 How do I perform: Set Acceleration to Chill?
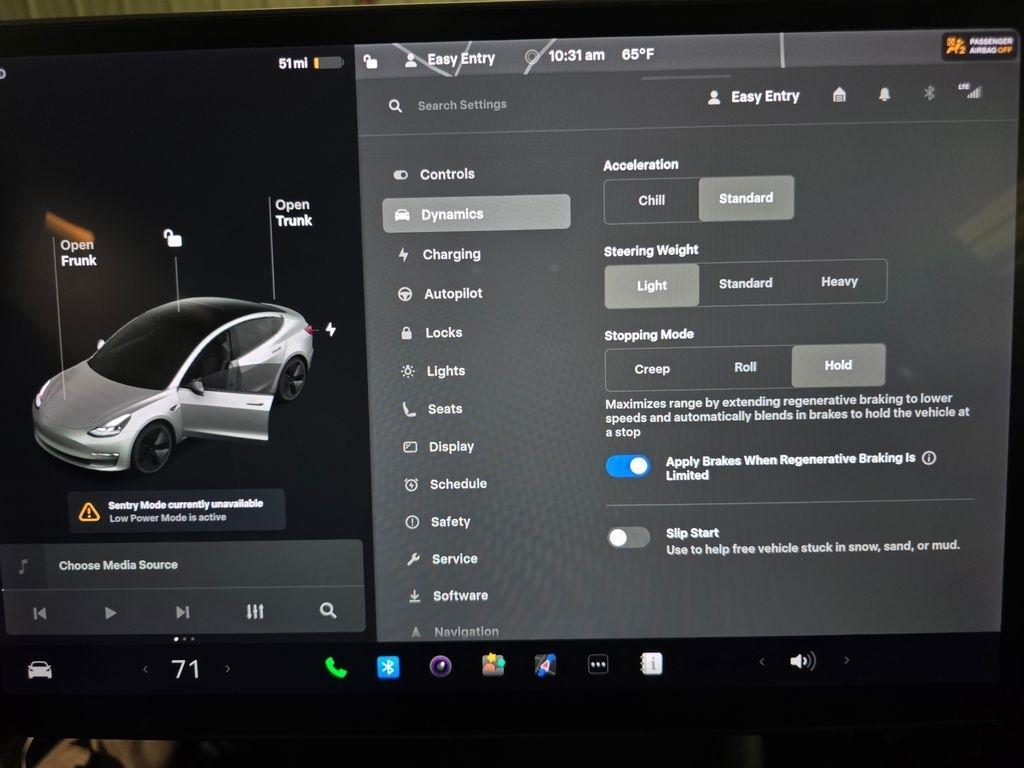[651, 200]
